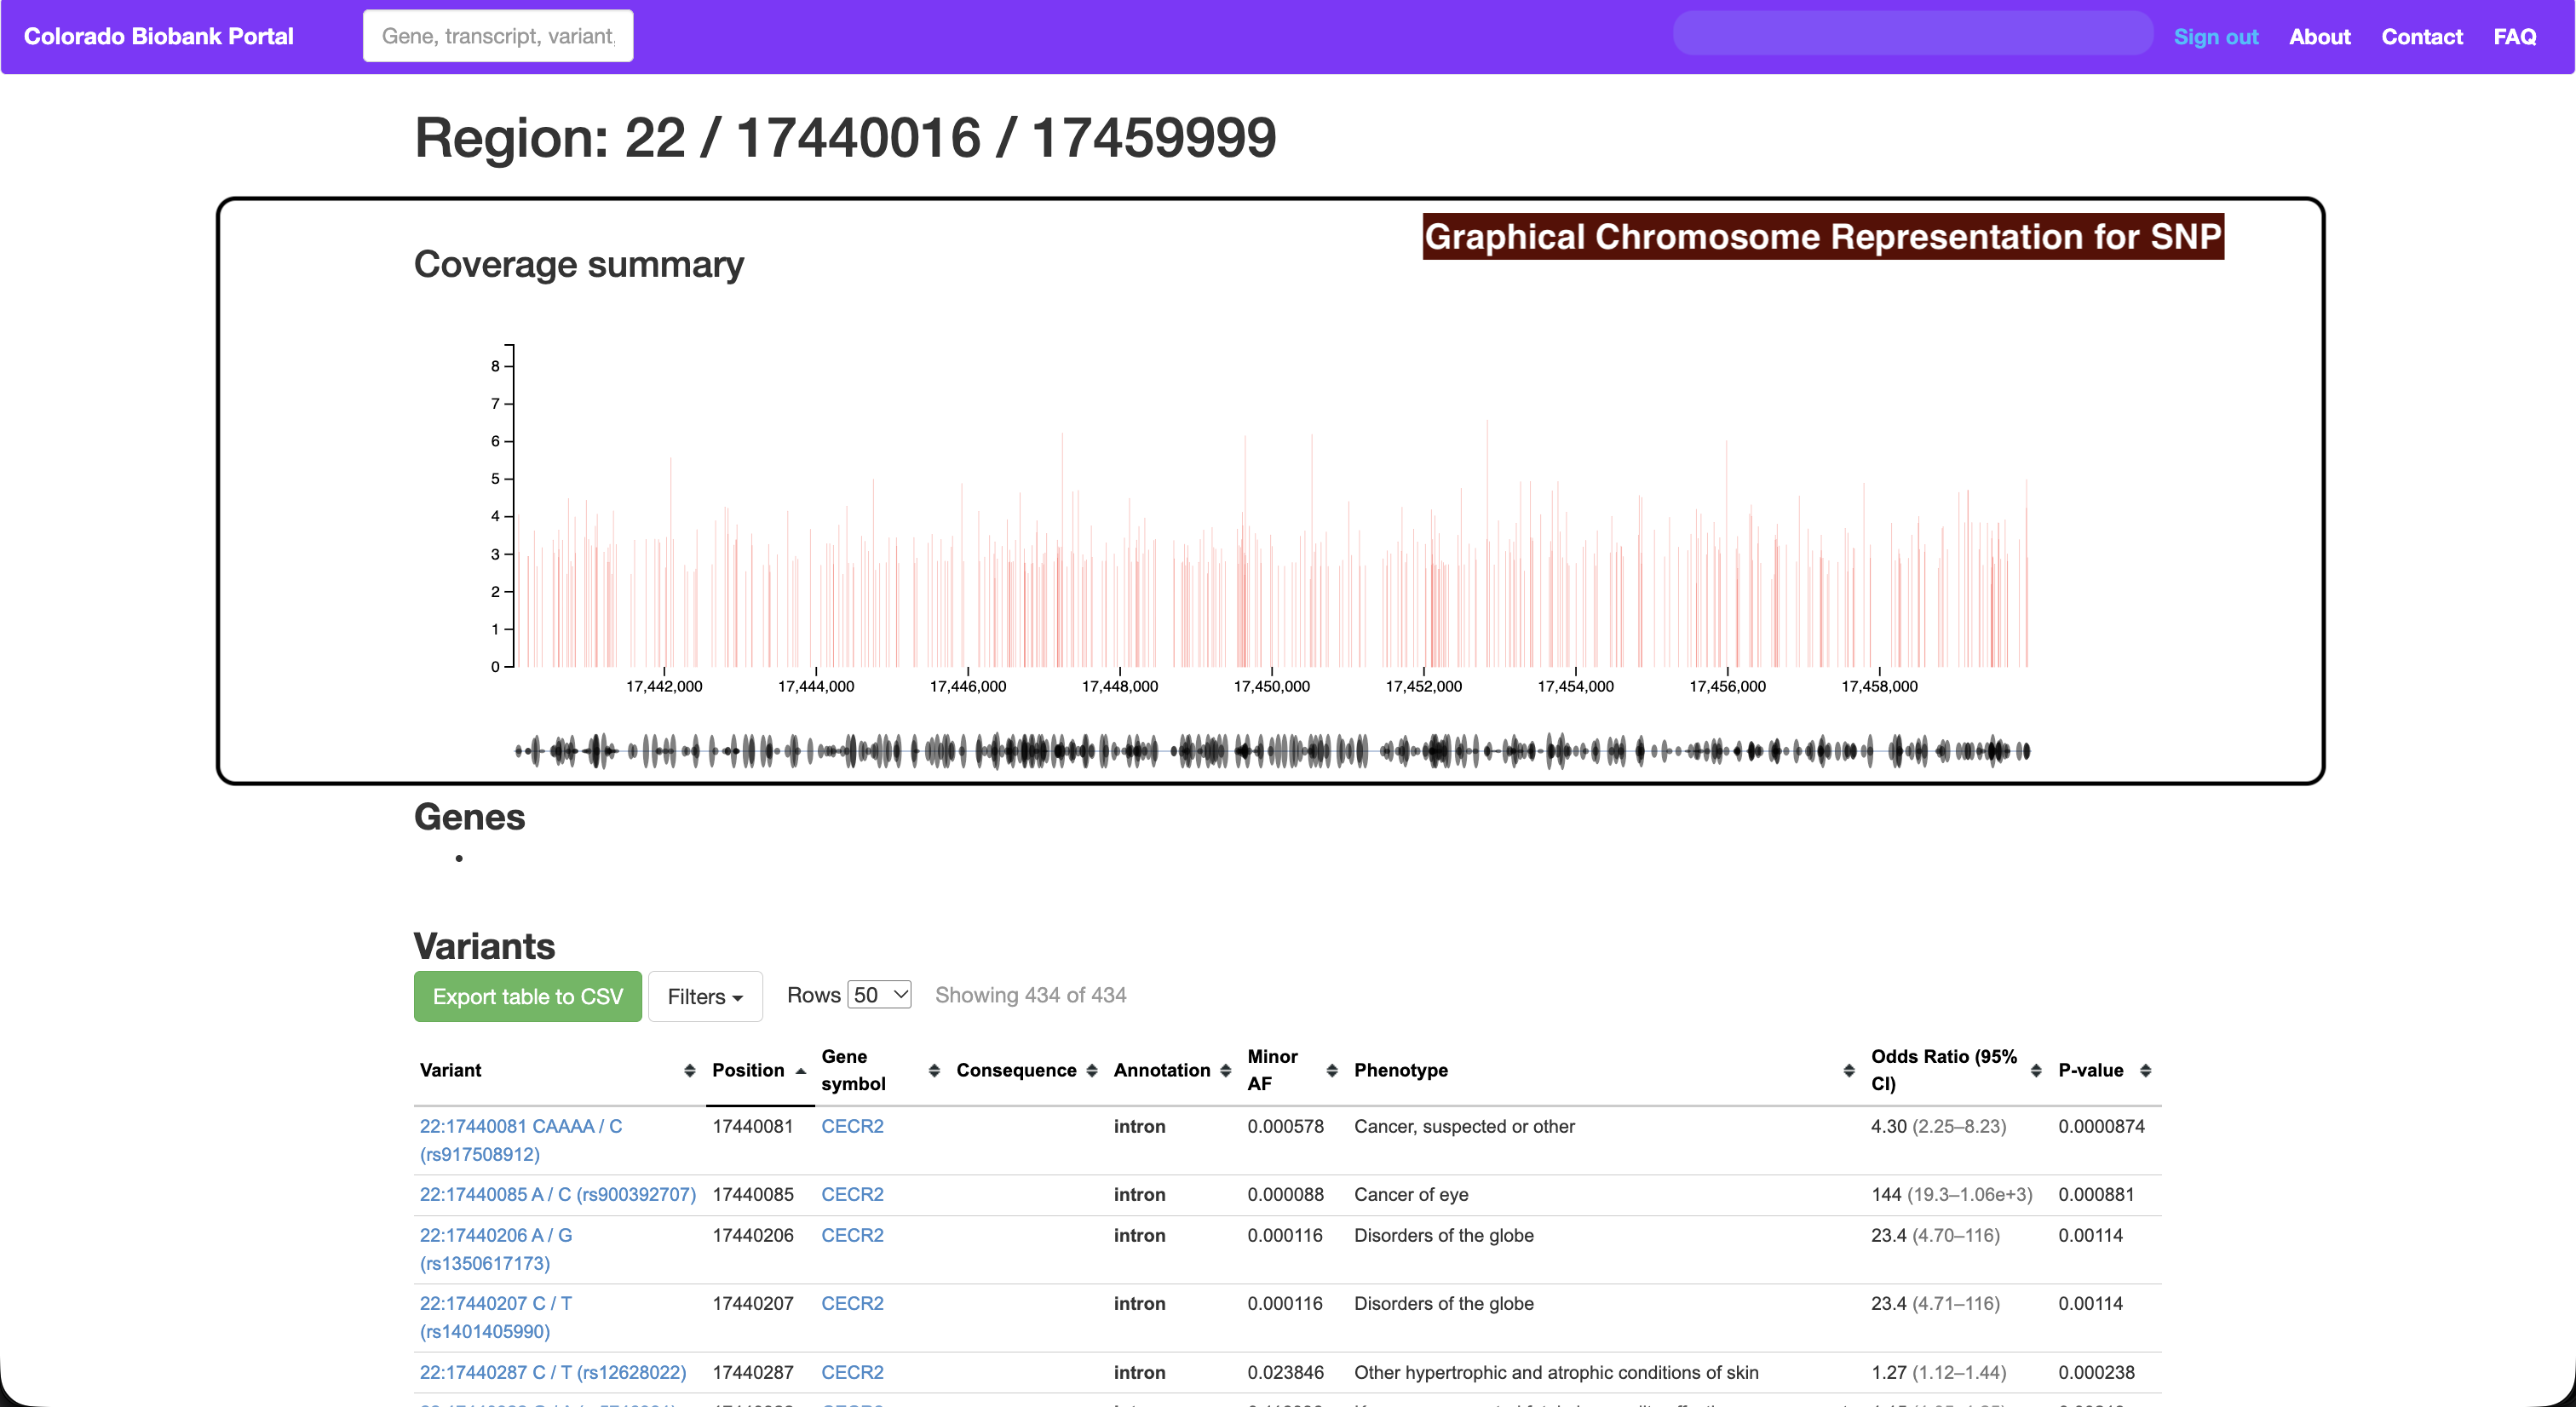The height and width of the screenshot is (1407, 2576).
Task: Open variant 22:17440287 C / T
Action: 553,1372
